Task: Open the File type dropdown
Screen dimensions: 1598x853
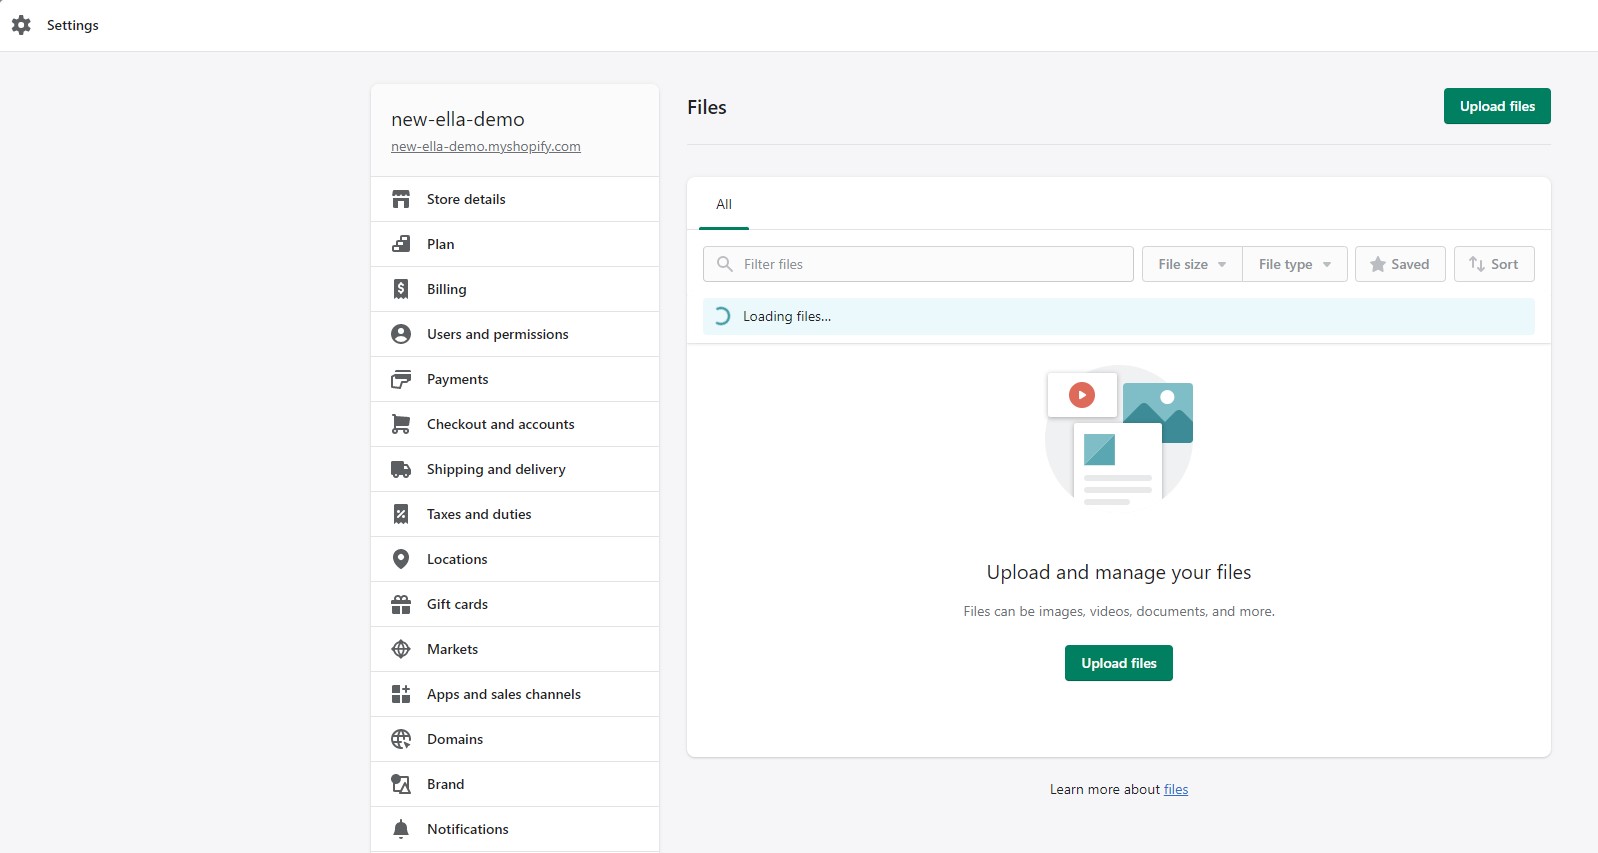Action: (x=1294, y=264)
